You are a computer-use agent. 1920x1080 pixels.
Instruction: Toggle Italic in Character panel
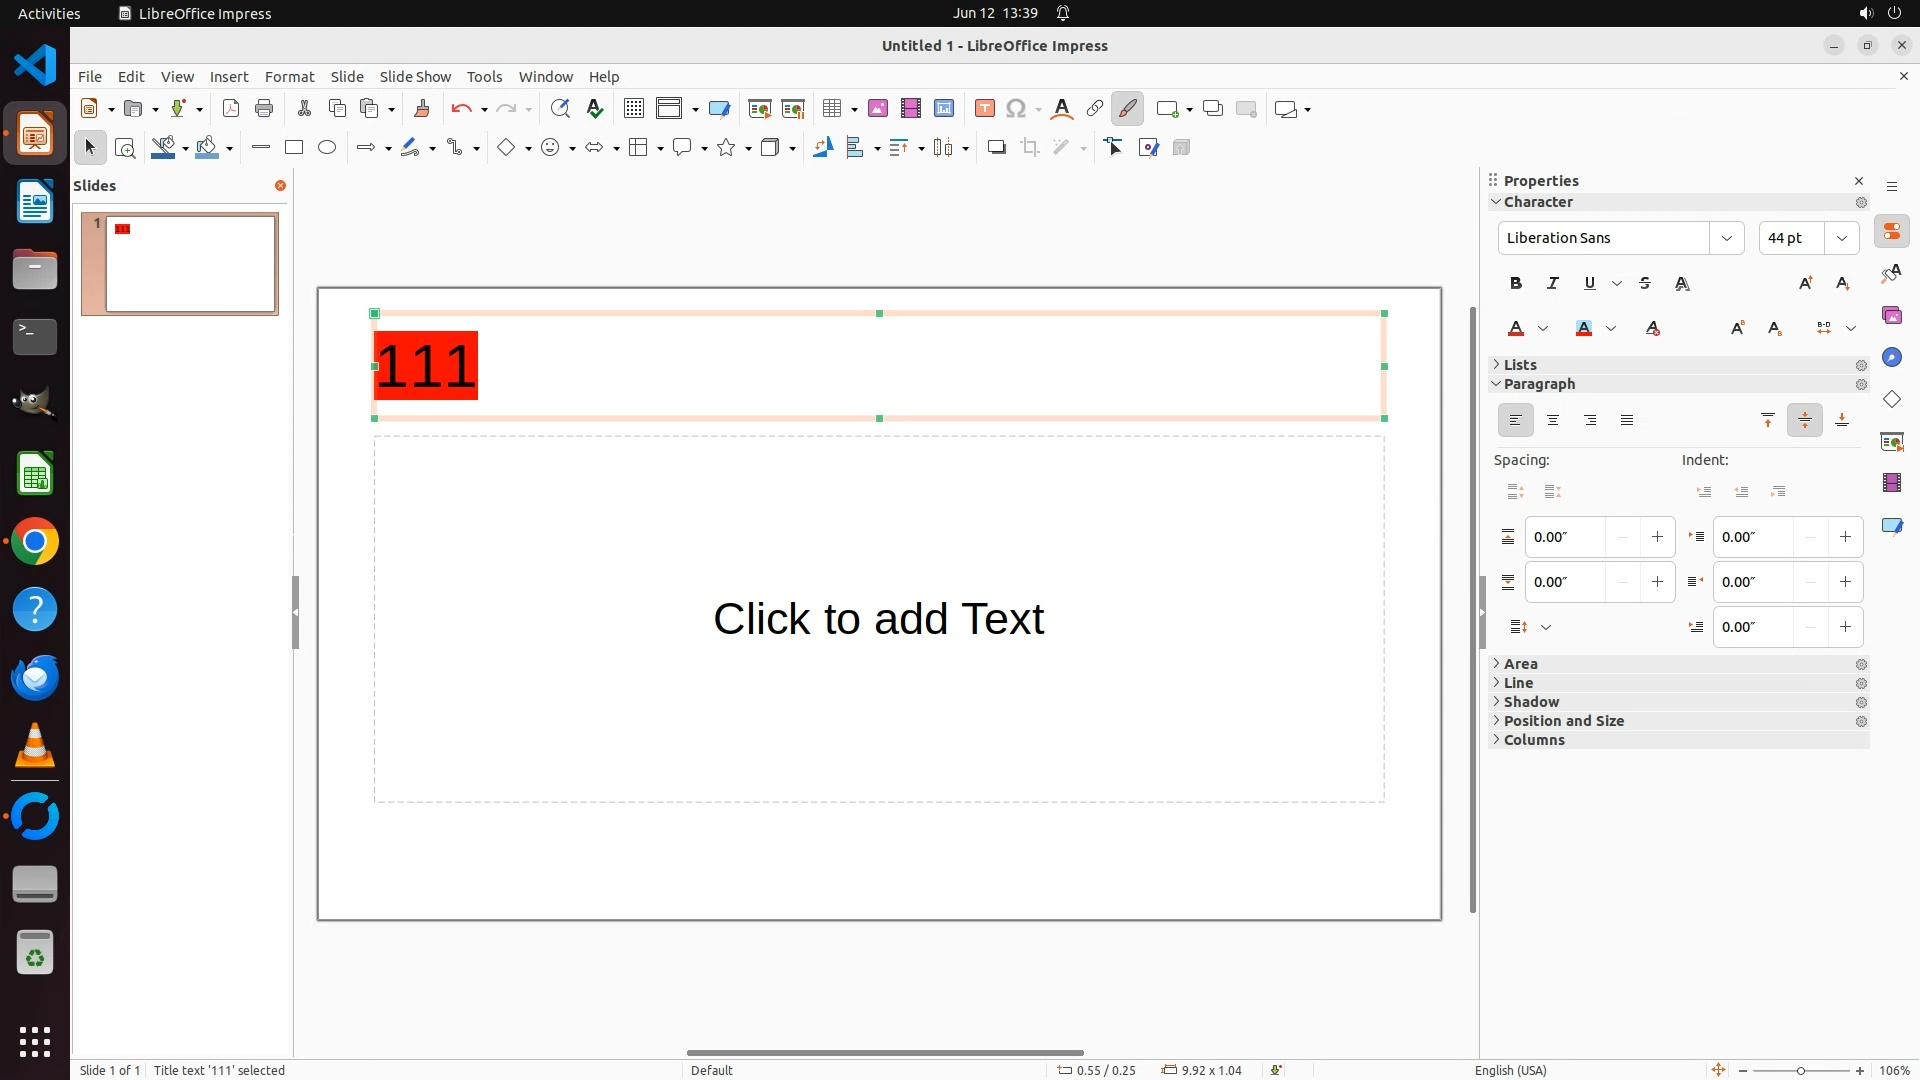(x=1553, y=284)
